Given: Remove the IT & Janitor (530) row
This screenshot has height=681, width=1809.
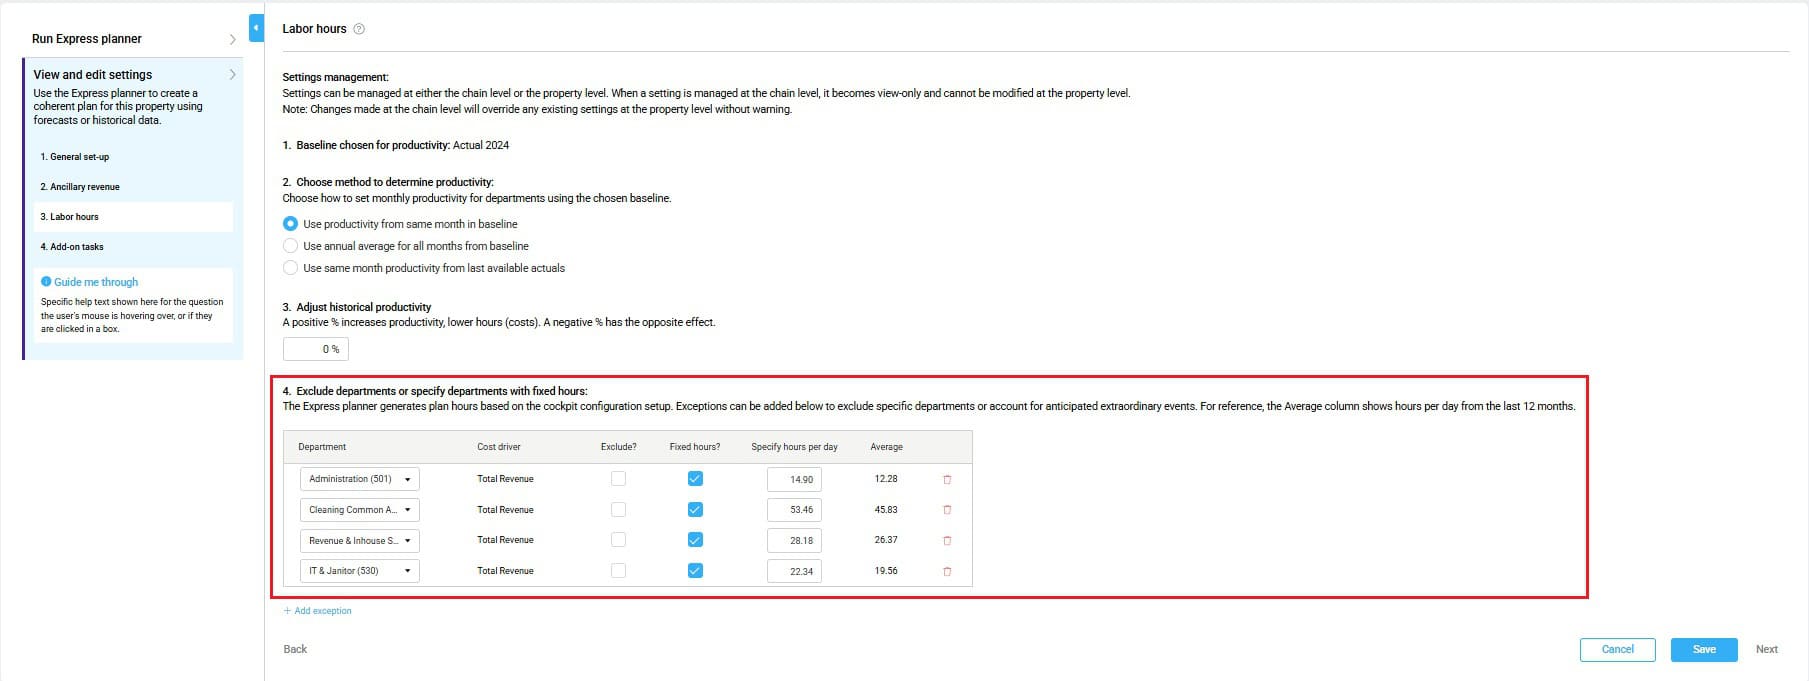Looking at the screenshot, I should pyautogui.click(x=947, y=572).
